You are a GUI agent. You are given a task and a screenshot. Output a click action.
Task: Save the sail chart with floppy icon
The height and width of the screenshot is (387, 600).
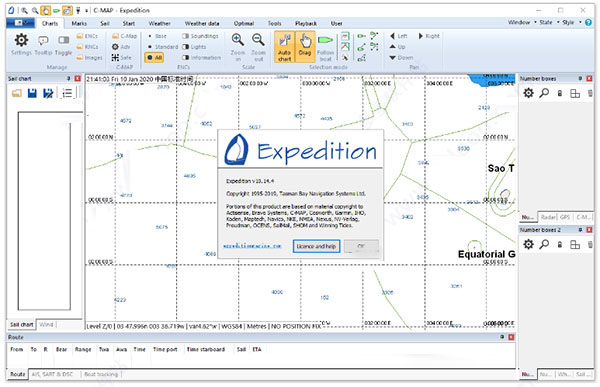[32, 93]
